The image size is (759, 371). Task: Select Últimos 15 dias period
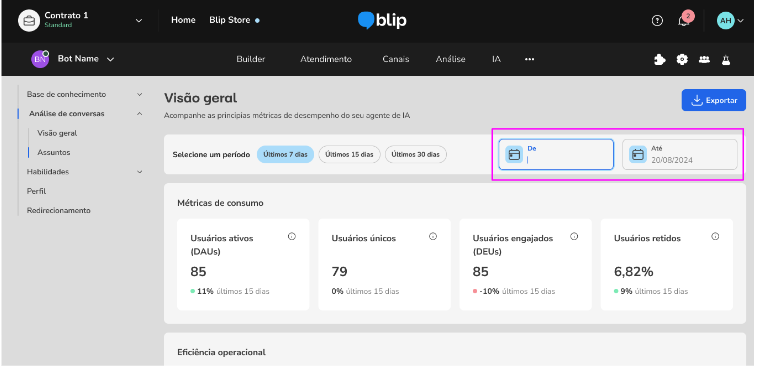click(x=349, y=155)
